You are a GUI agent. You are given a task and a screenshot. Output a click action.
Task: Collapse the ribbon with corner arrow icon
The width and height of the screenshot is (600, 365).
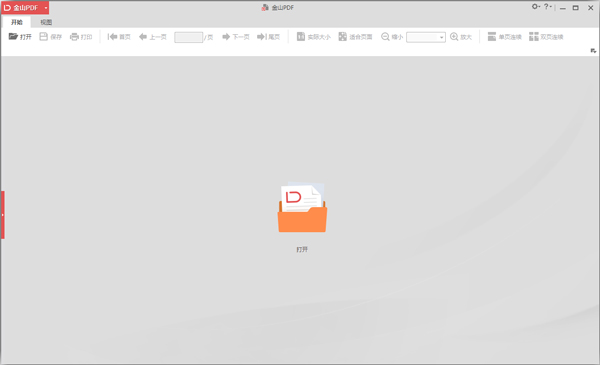pos(593,51)
